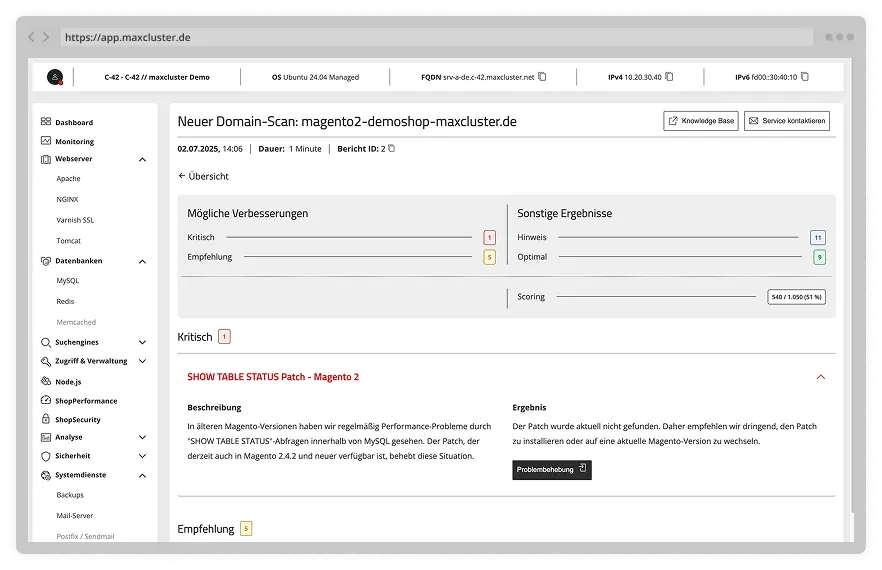Click the ShopSecurity lock icon

pyautogui.click(x=46, y=419)
